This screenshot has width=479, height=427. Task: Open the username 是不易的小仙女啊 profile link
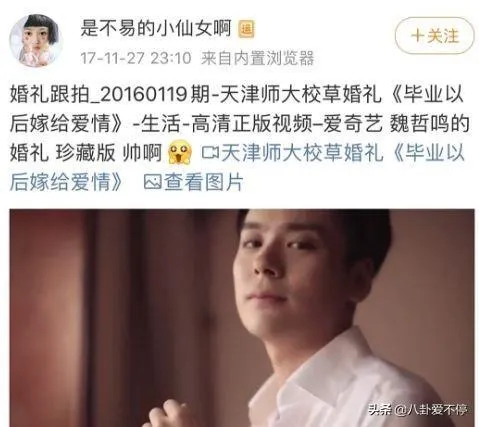156,28
